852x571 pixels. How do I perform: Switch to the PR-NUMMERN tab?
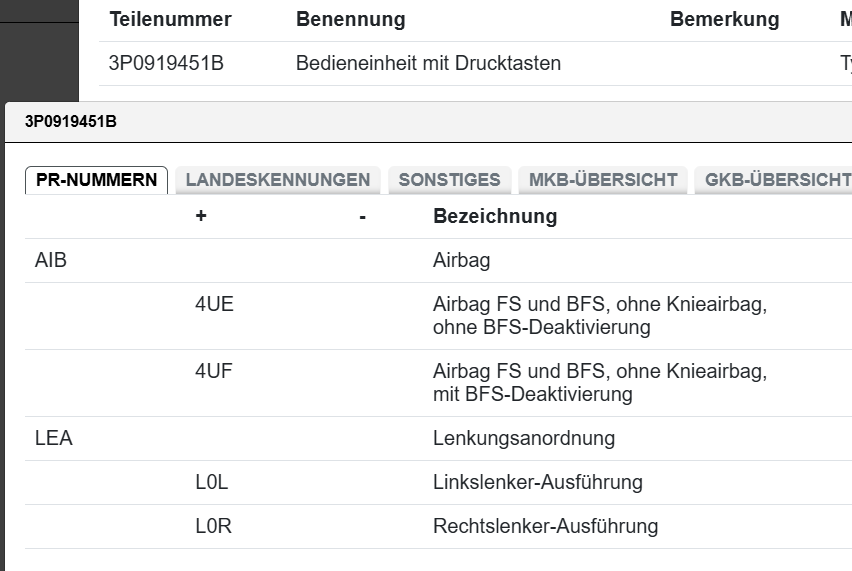click(x=96, y=180)
